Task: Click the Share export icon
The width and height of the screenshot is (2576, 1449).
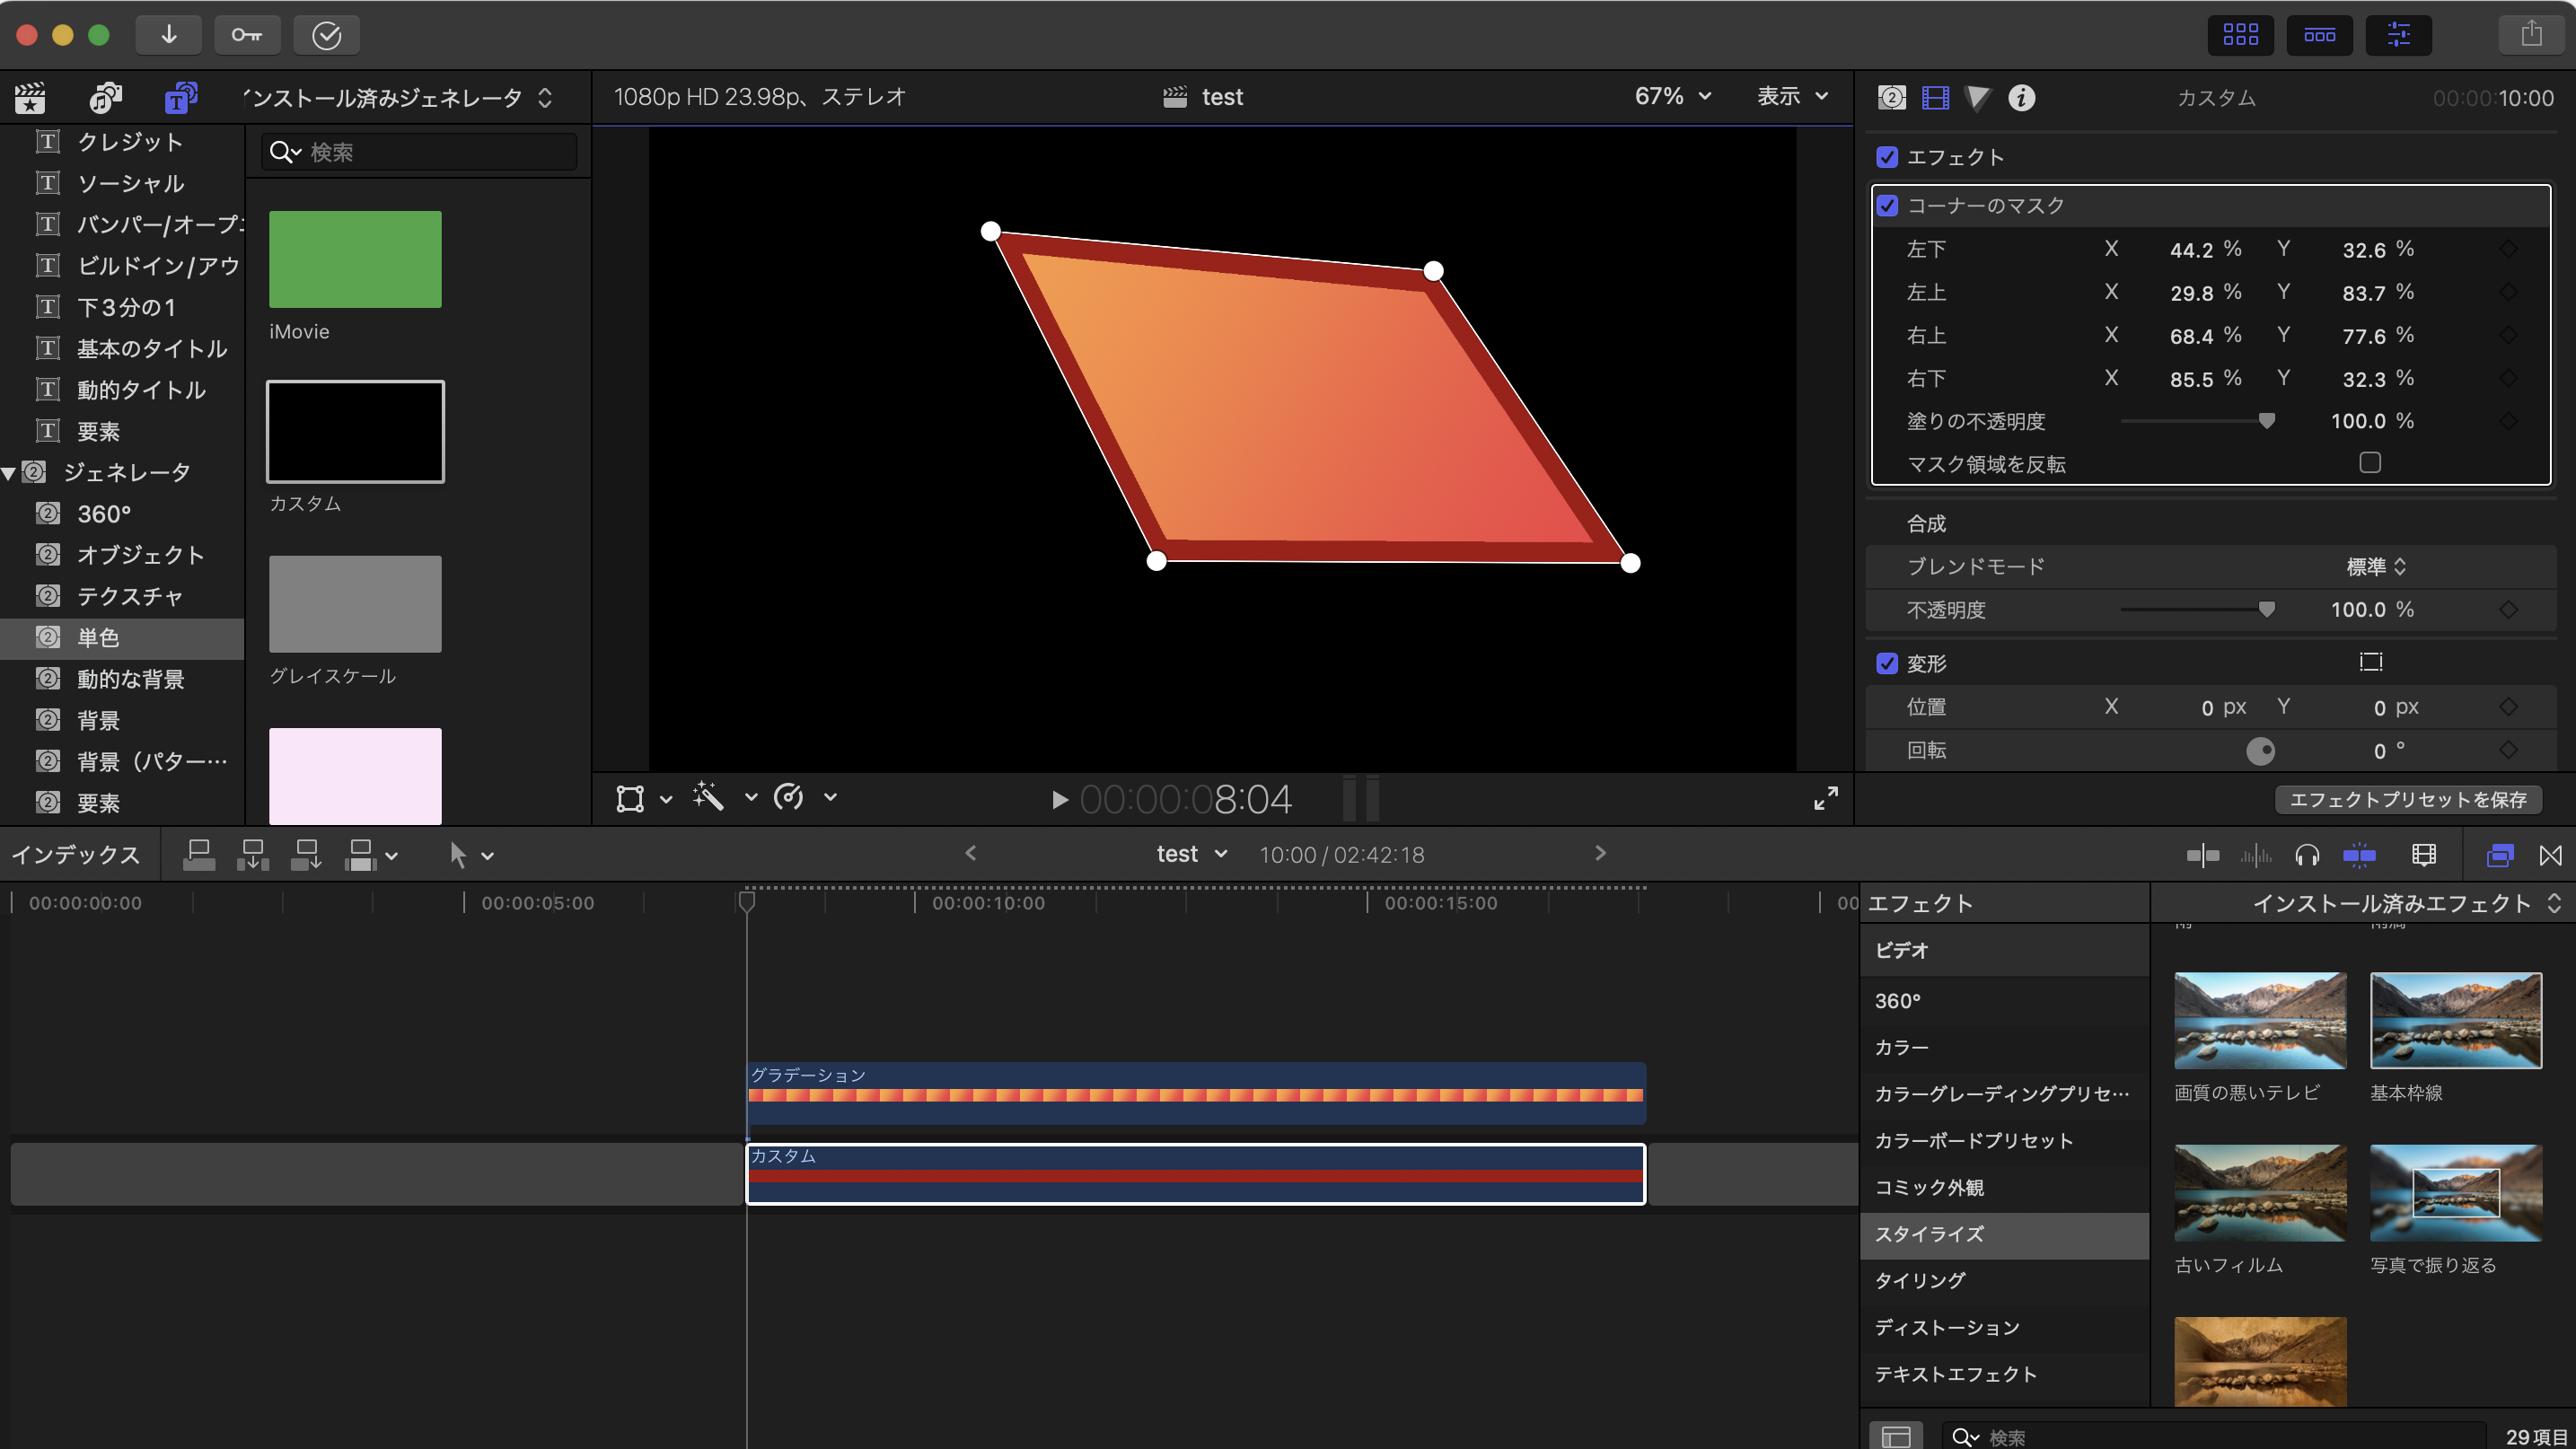Action: tap(2531, 35)
